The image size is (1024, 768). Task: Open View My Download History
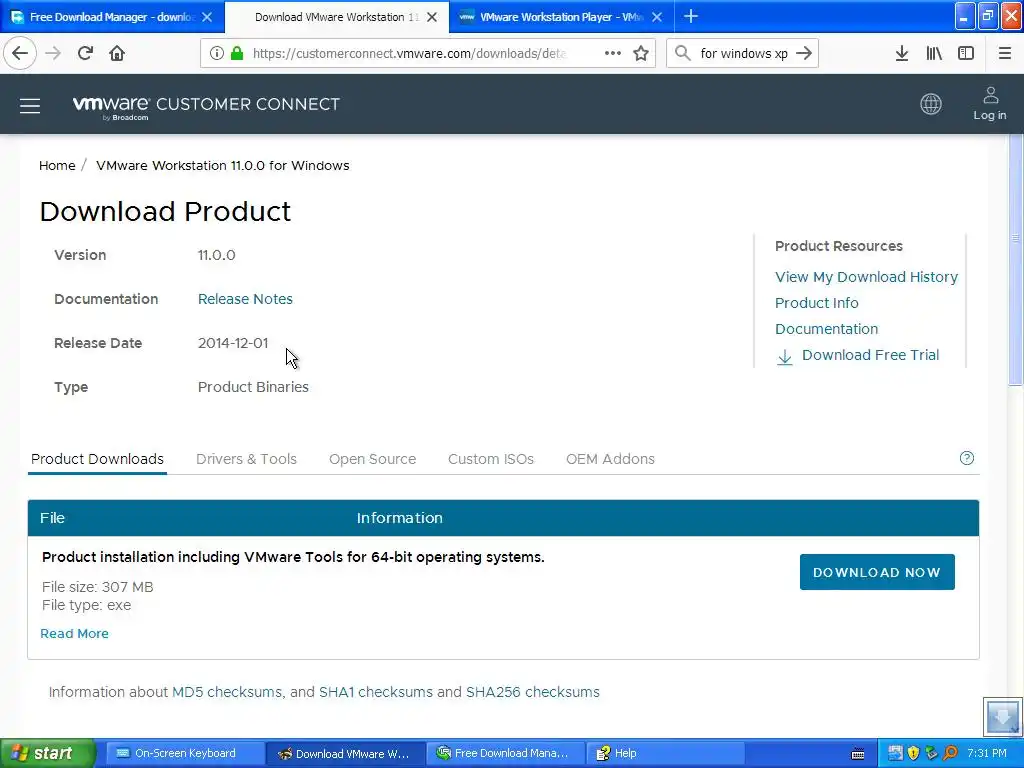click(866, 277)
